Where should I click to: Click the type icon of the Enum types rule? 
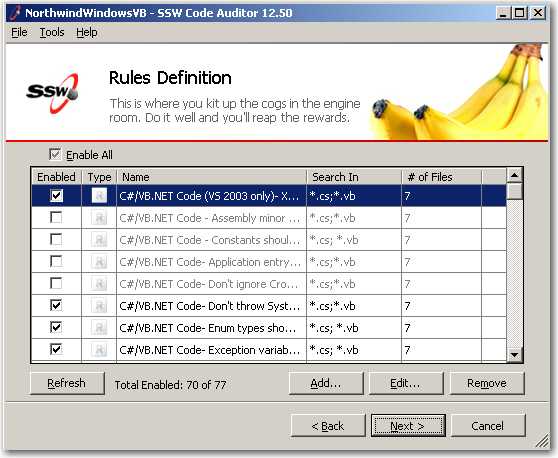point(99,328)
